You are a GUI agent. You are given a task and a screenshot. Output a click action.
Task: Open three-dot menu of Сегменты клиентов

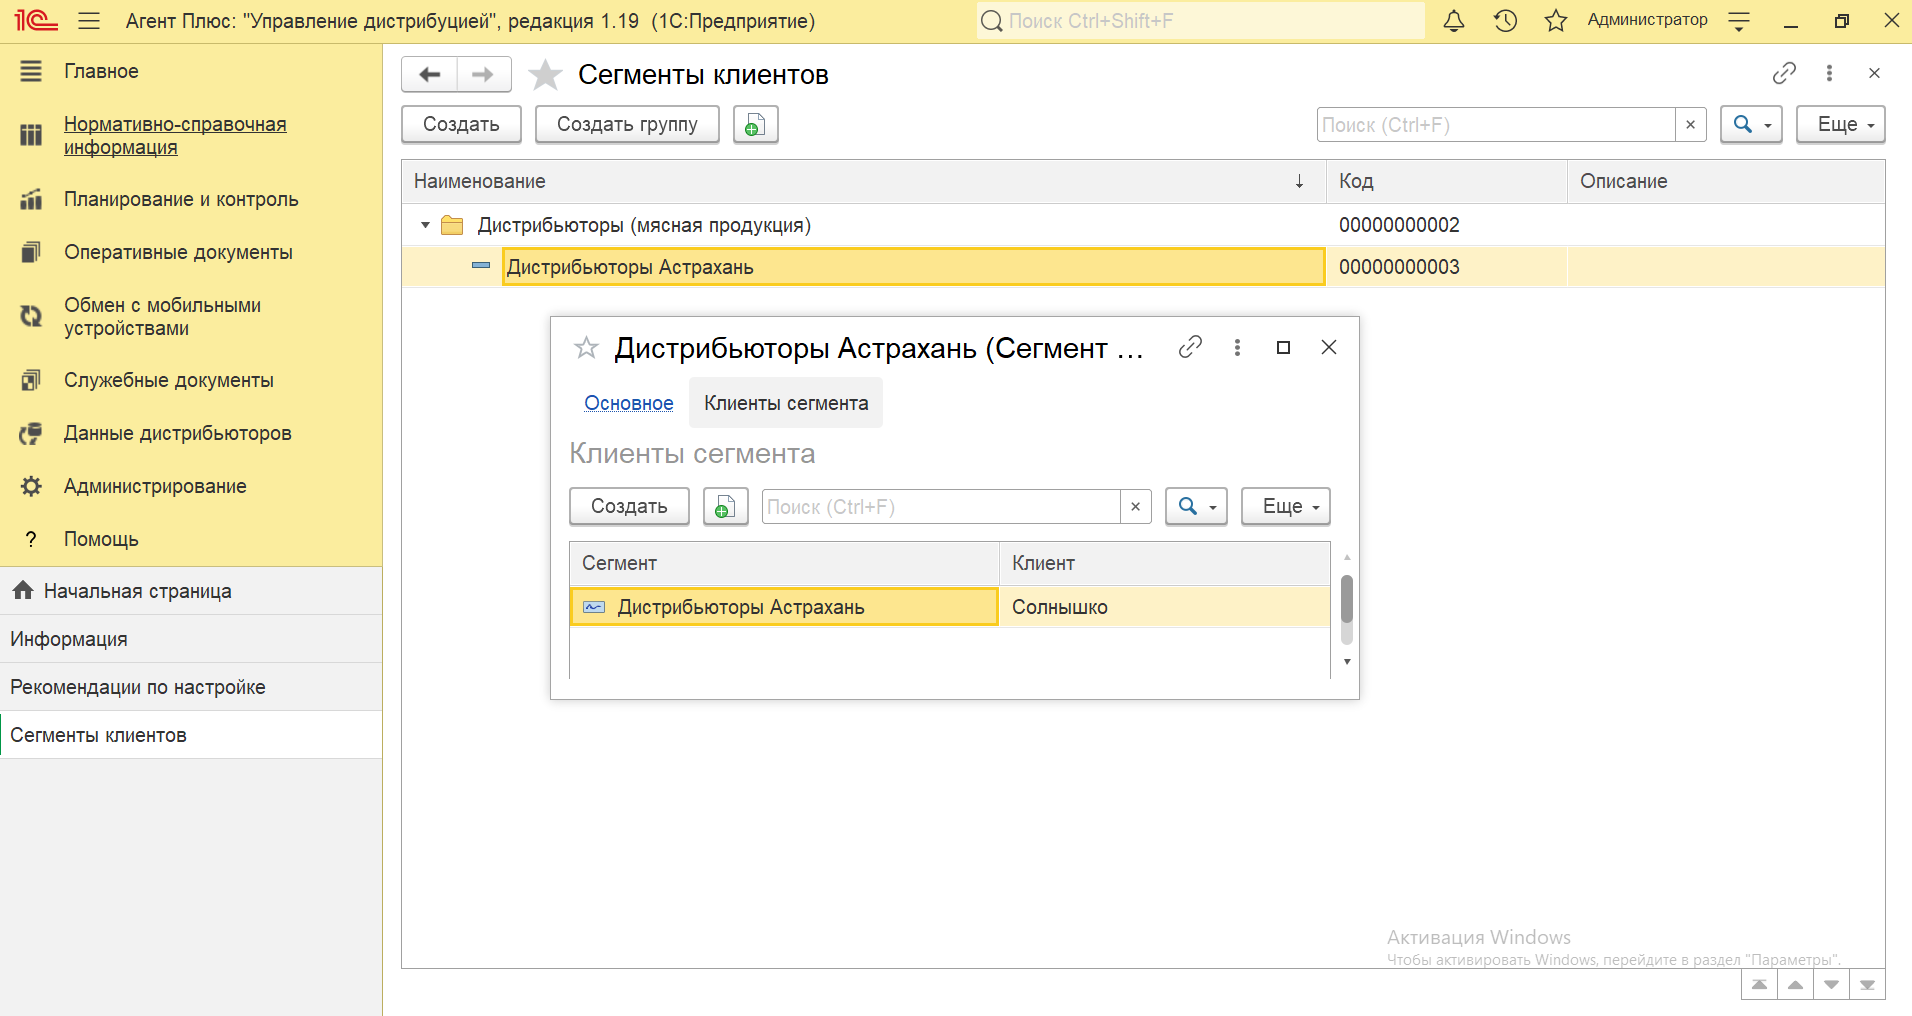[x=1829, y=73]
